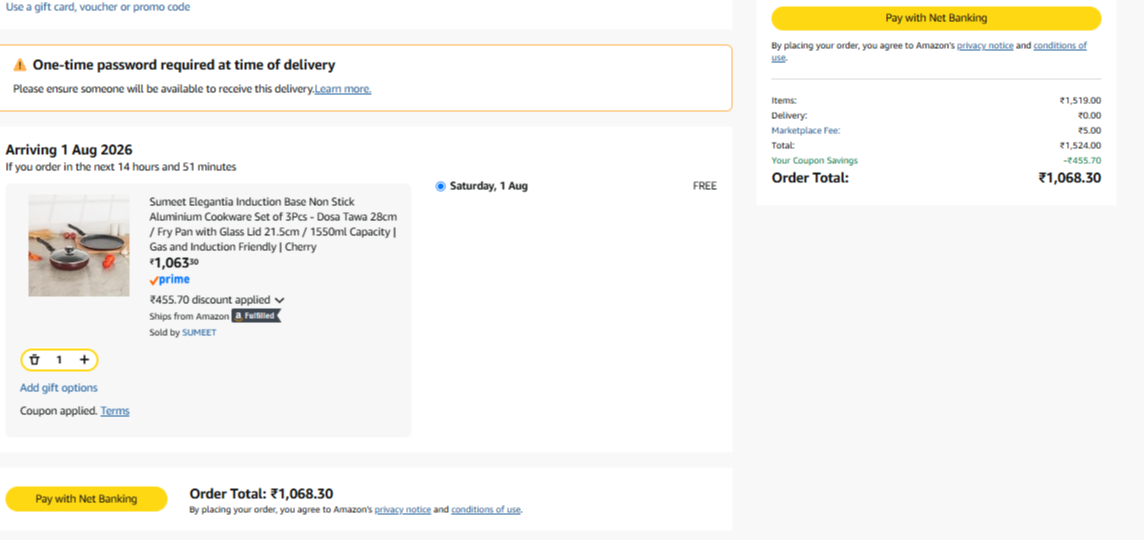
Task: Click the Sumeet cookware product thumbnail
Action: (79, 245)
